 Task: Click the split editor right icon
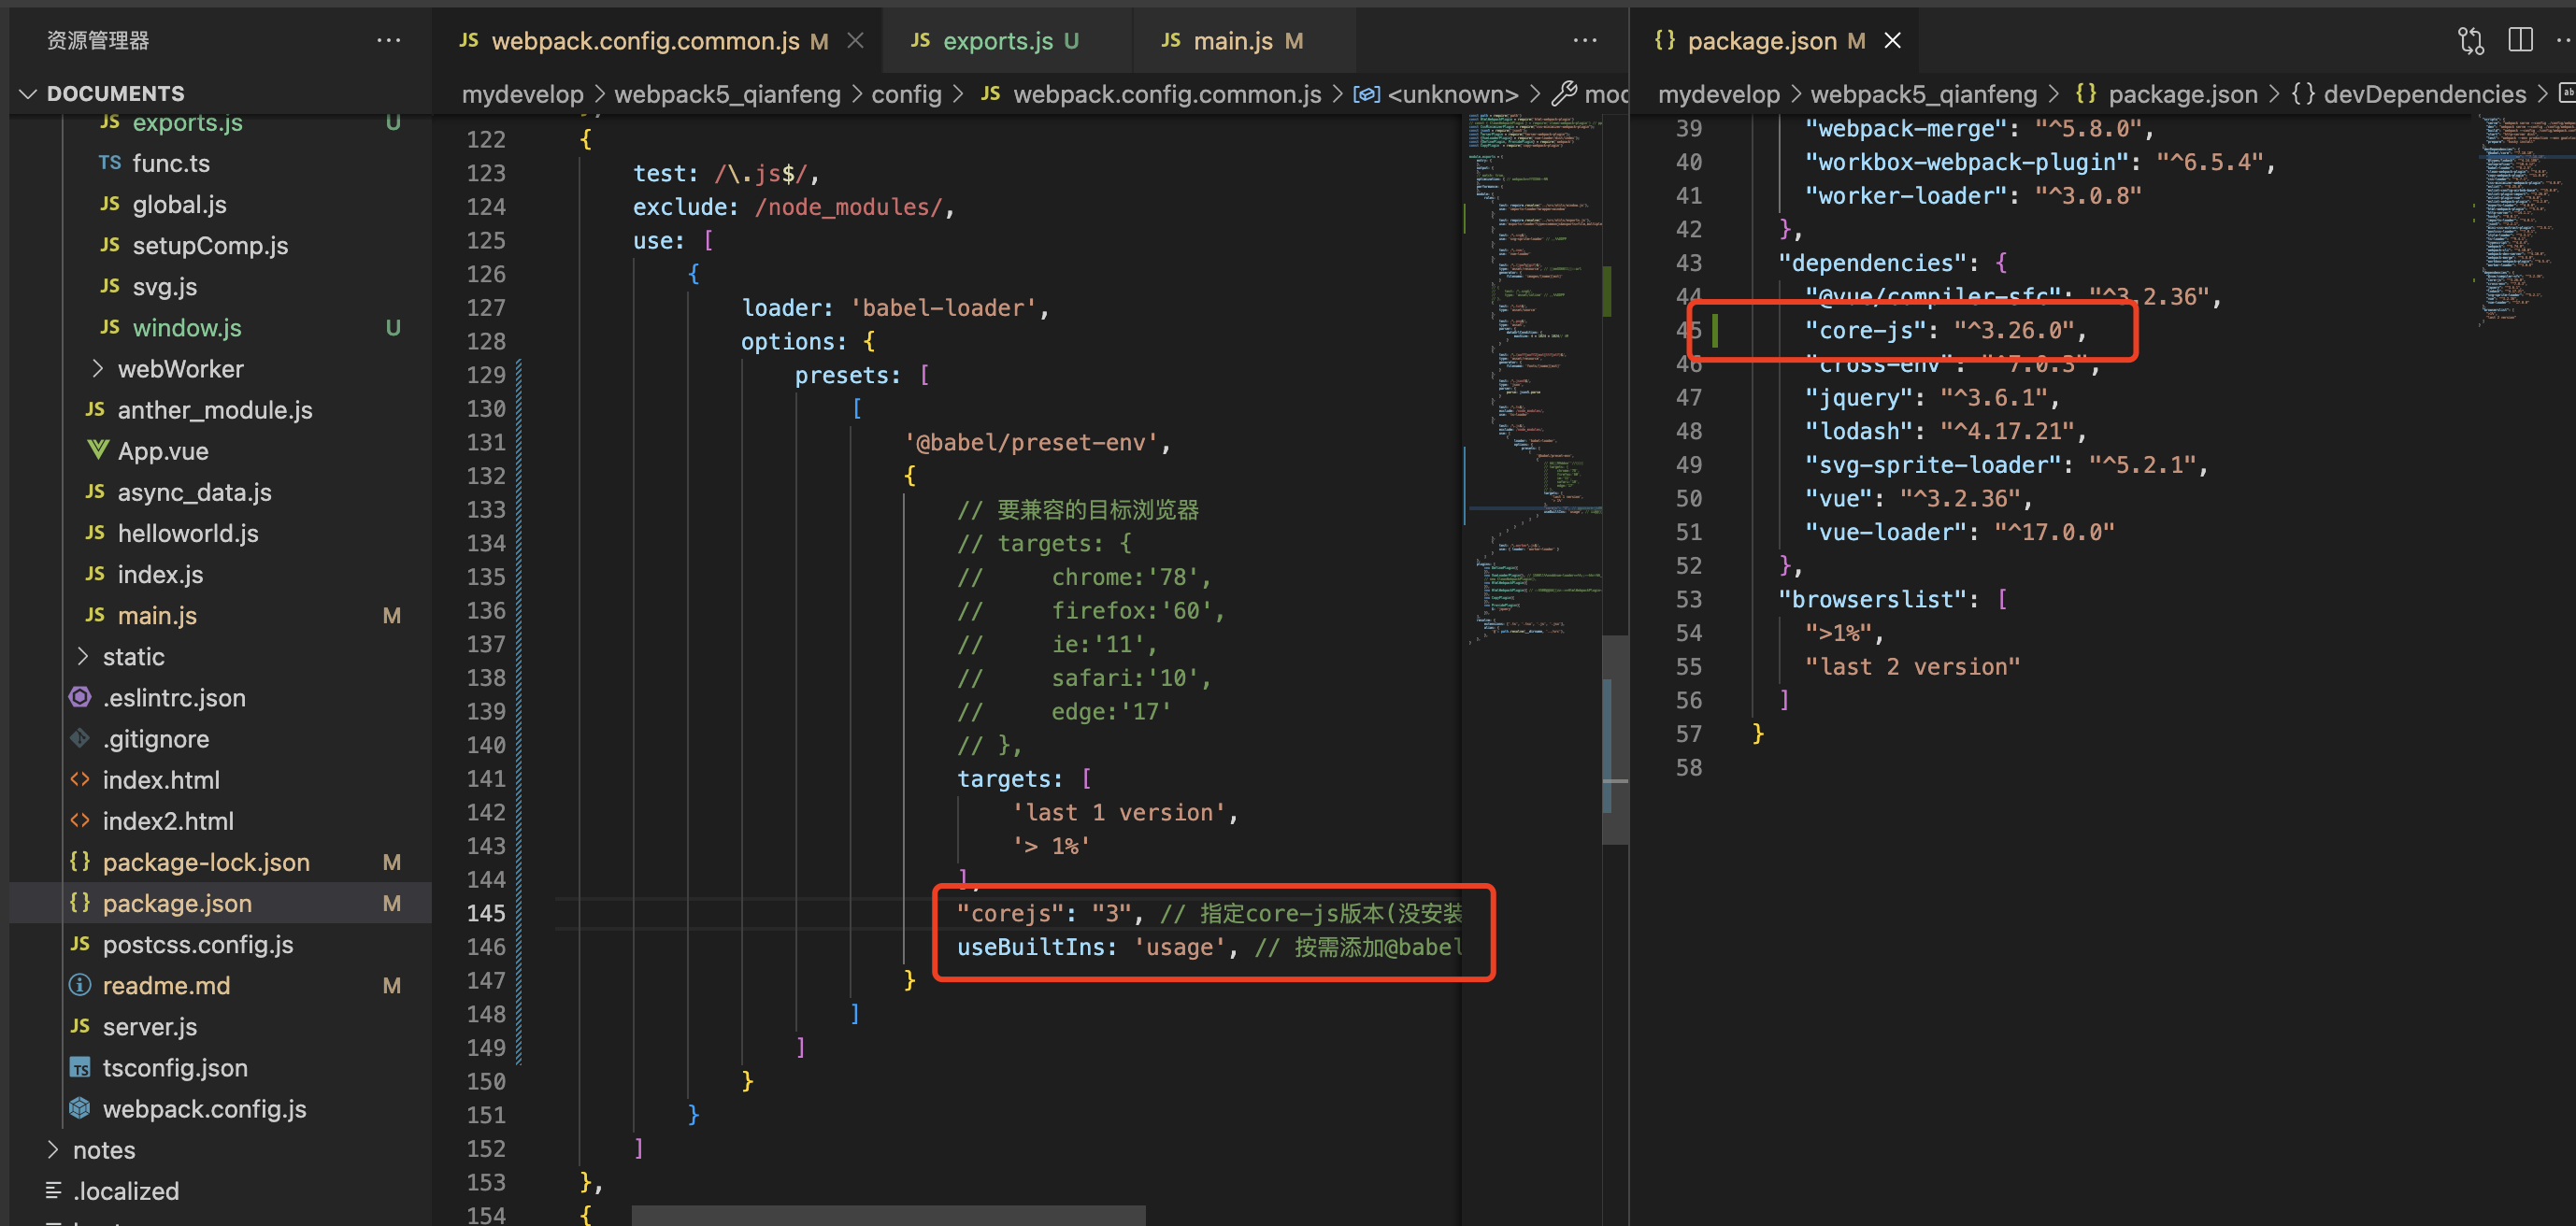(2520, 41)
